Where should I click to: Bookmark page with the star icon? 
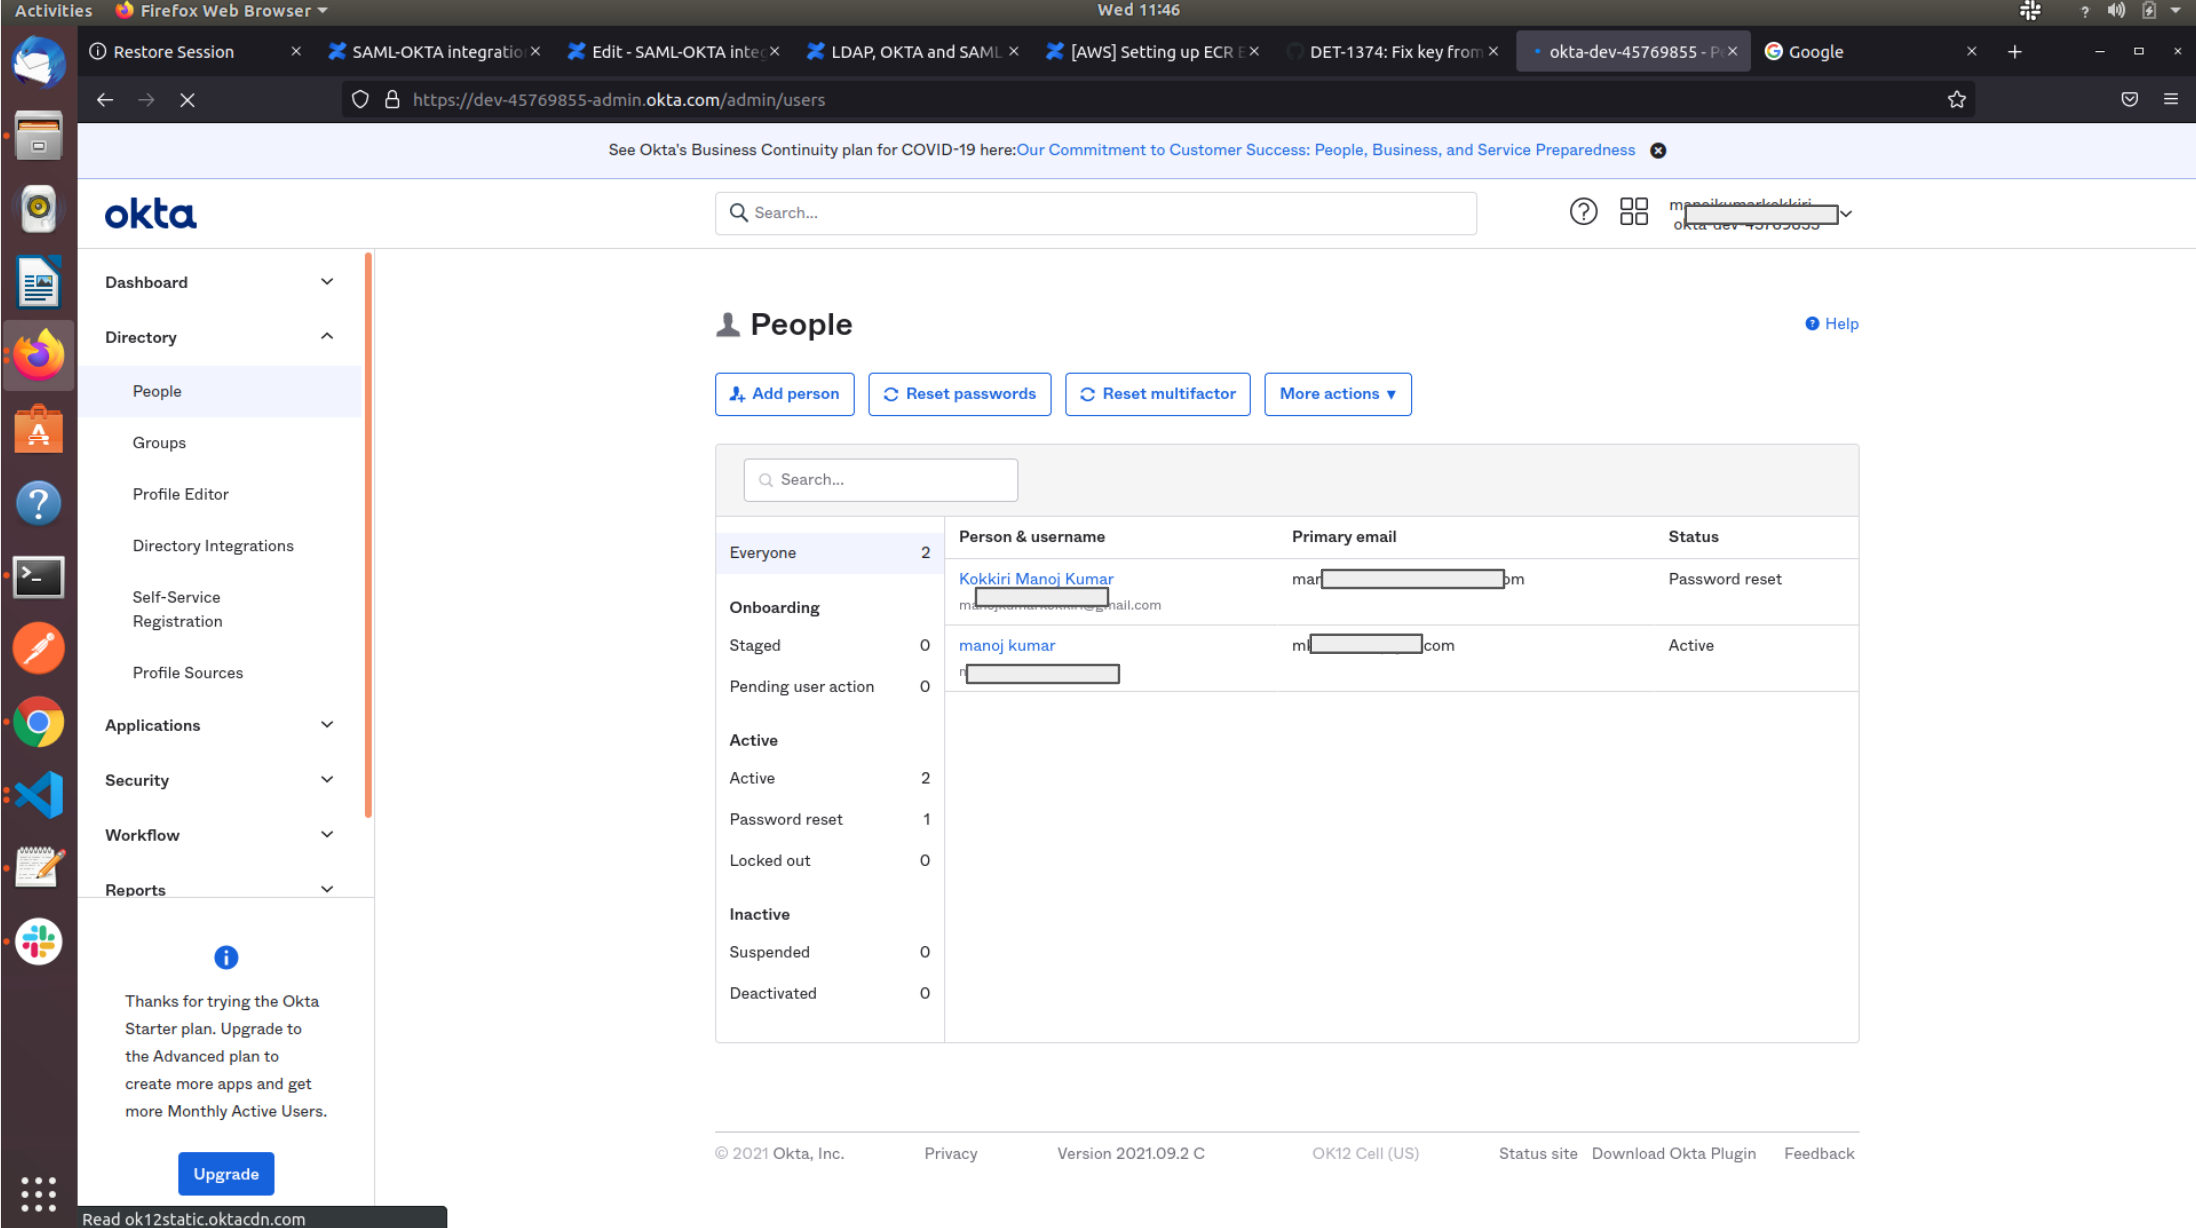(x=1956, y=100)
